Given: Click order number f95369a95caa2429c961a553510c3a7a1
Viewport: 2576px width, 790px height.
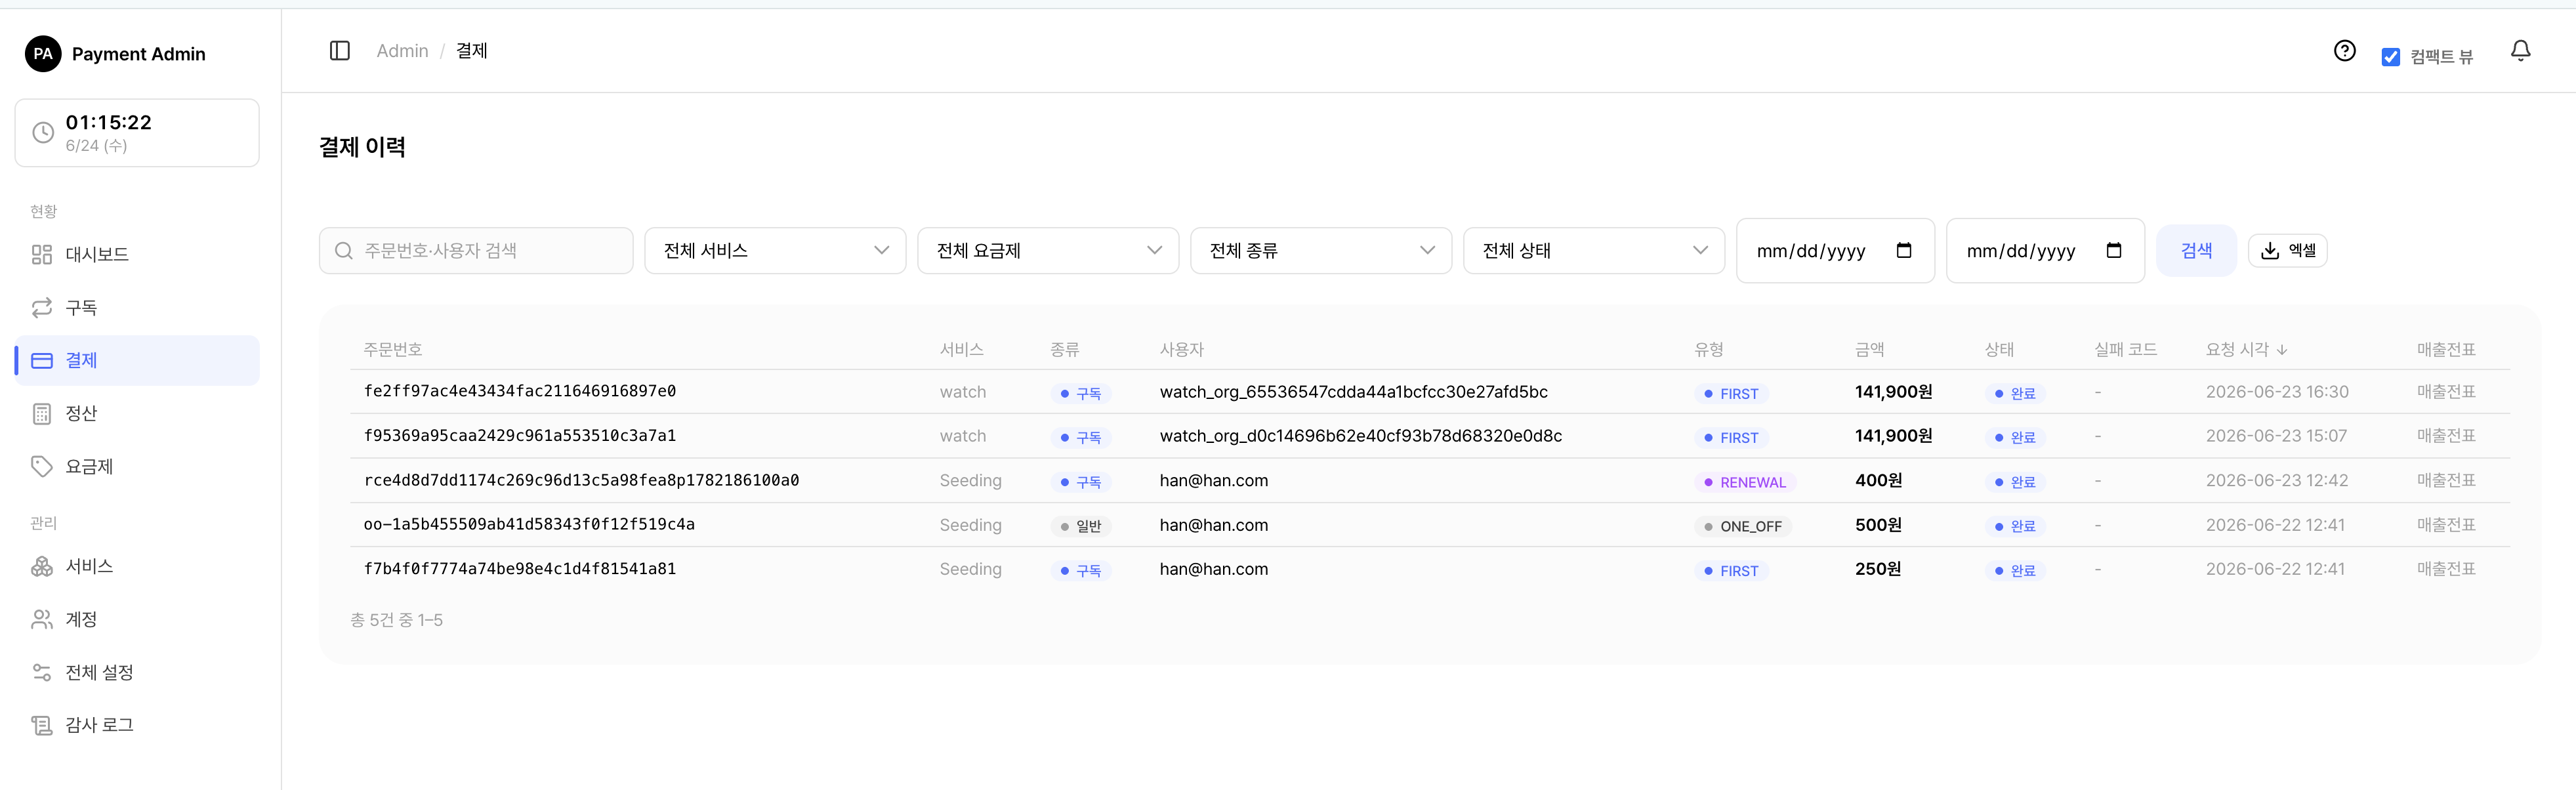Looking at the screenshot, I should [x=520, y=436].
